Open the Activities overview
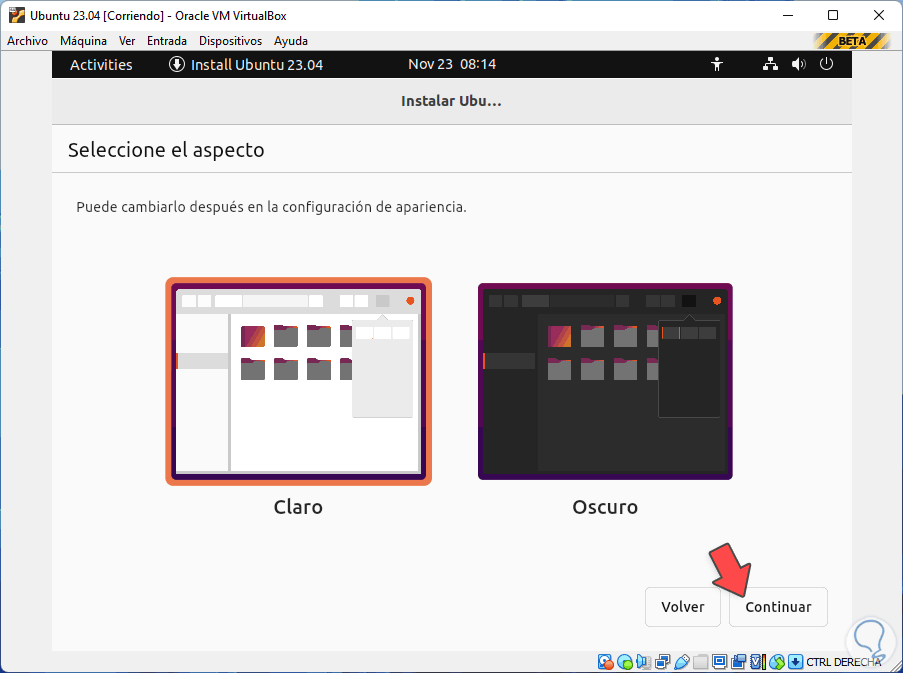Image resolution: width=903 pixels, height=673 pixels. 101,64
